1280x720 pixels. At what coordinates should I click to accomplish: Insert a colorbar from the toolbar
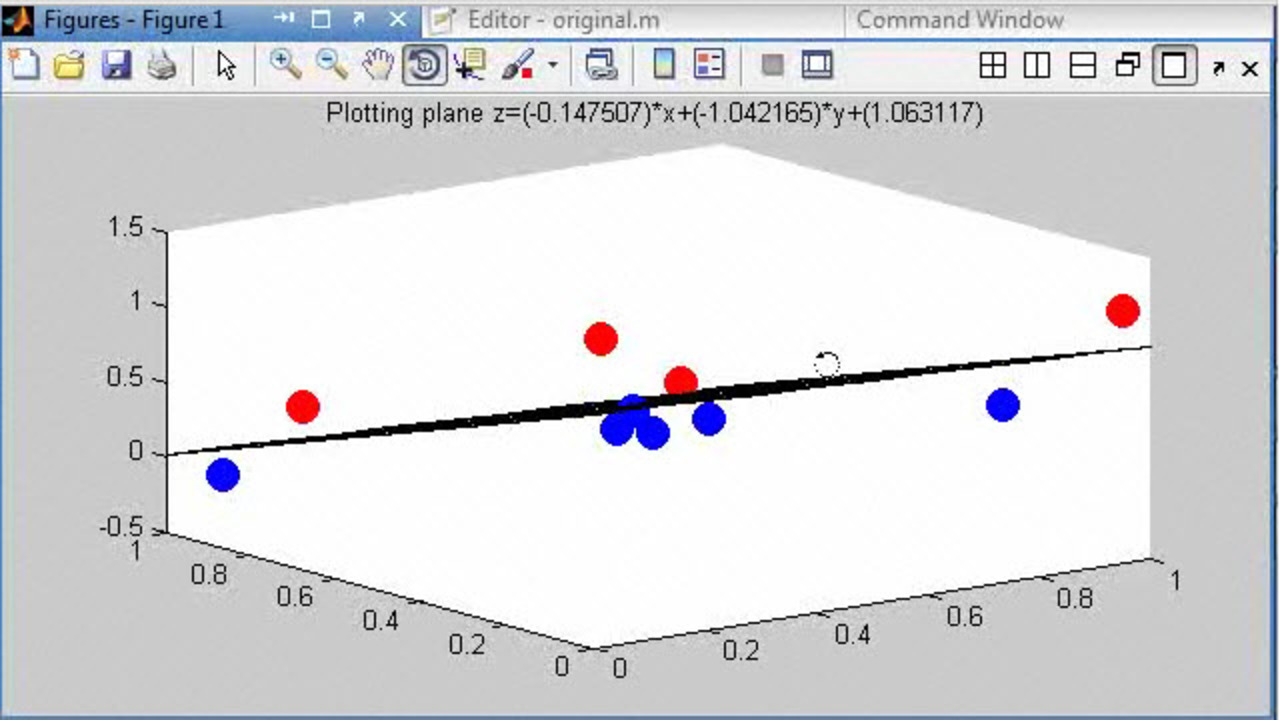point(663,66)
